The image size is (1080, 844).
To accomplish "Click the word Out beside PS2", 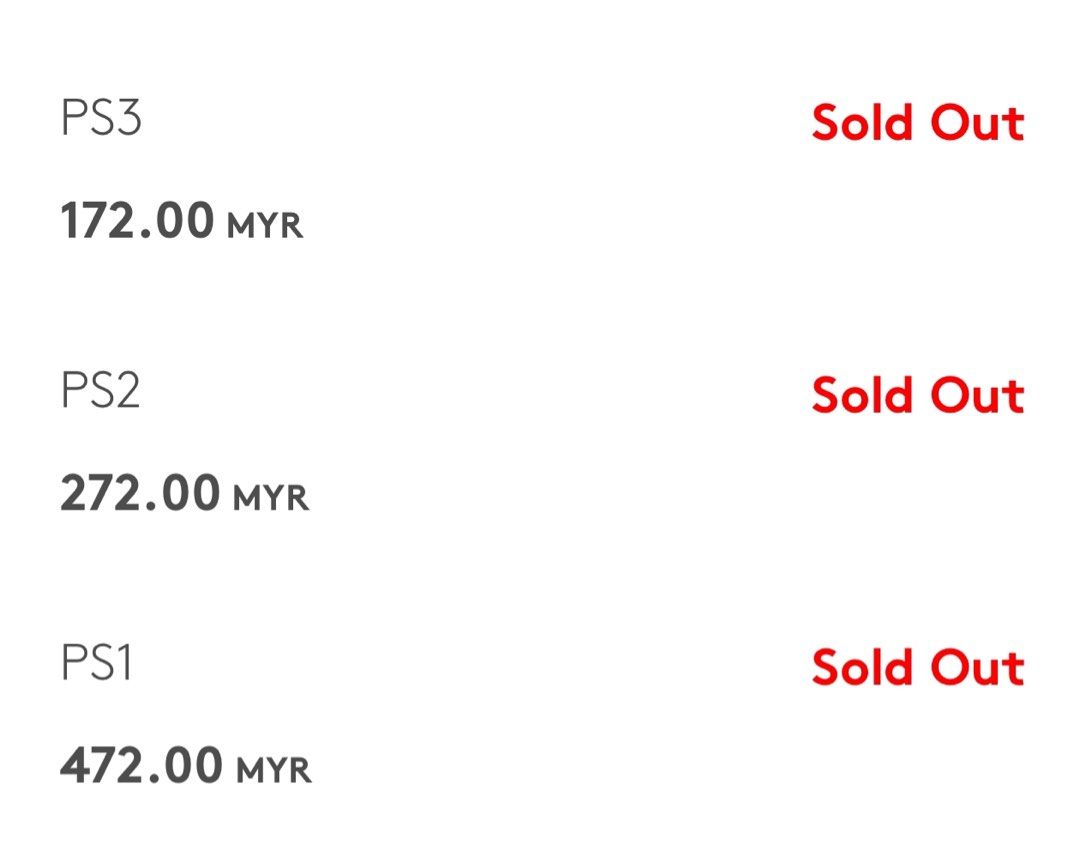I will [977, 395].
